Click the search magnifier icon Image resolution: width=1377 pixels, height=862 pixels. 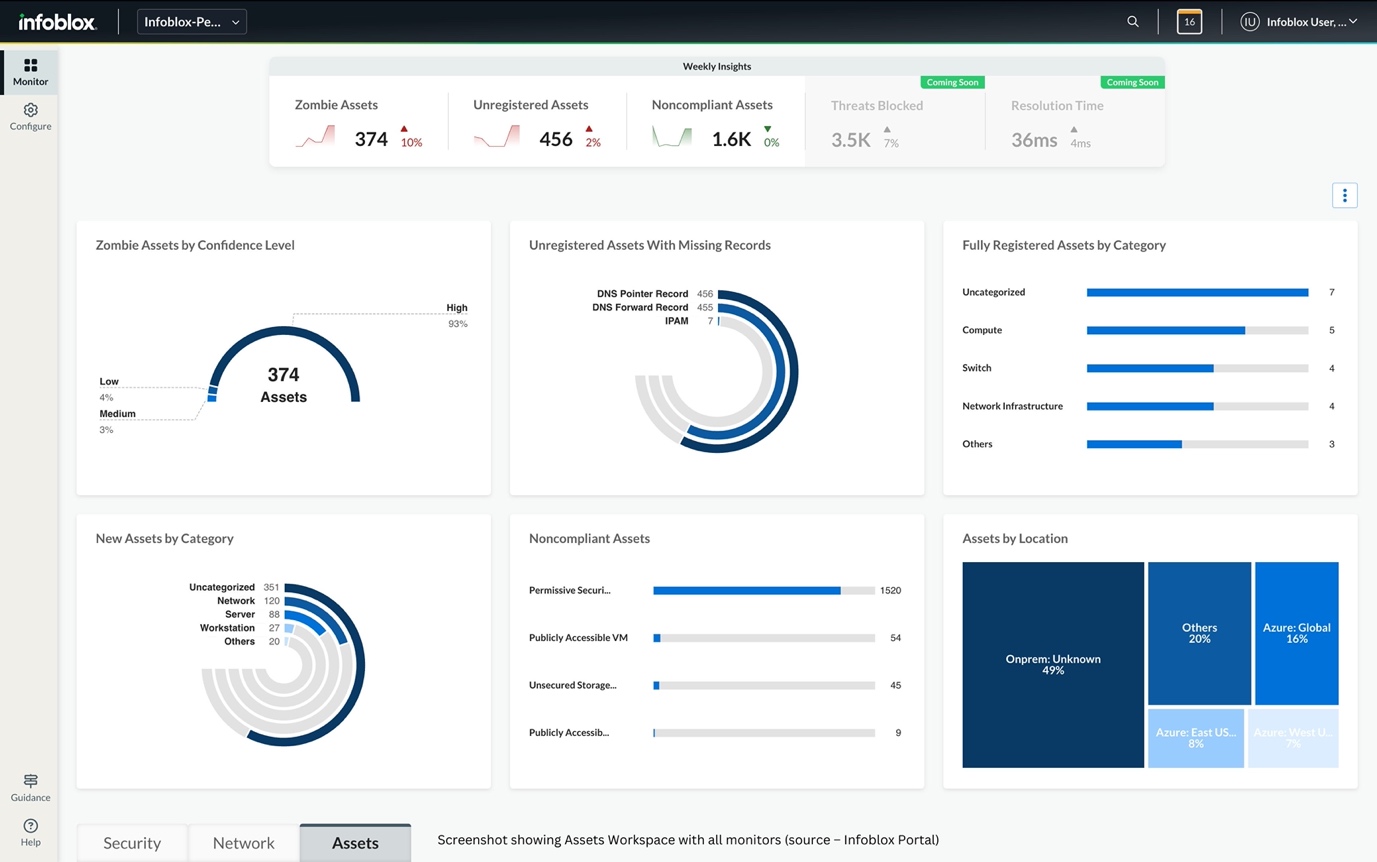(1133, 22)
